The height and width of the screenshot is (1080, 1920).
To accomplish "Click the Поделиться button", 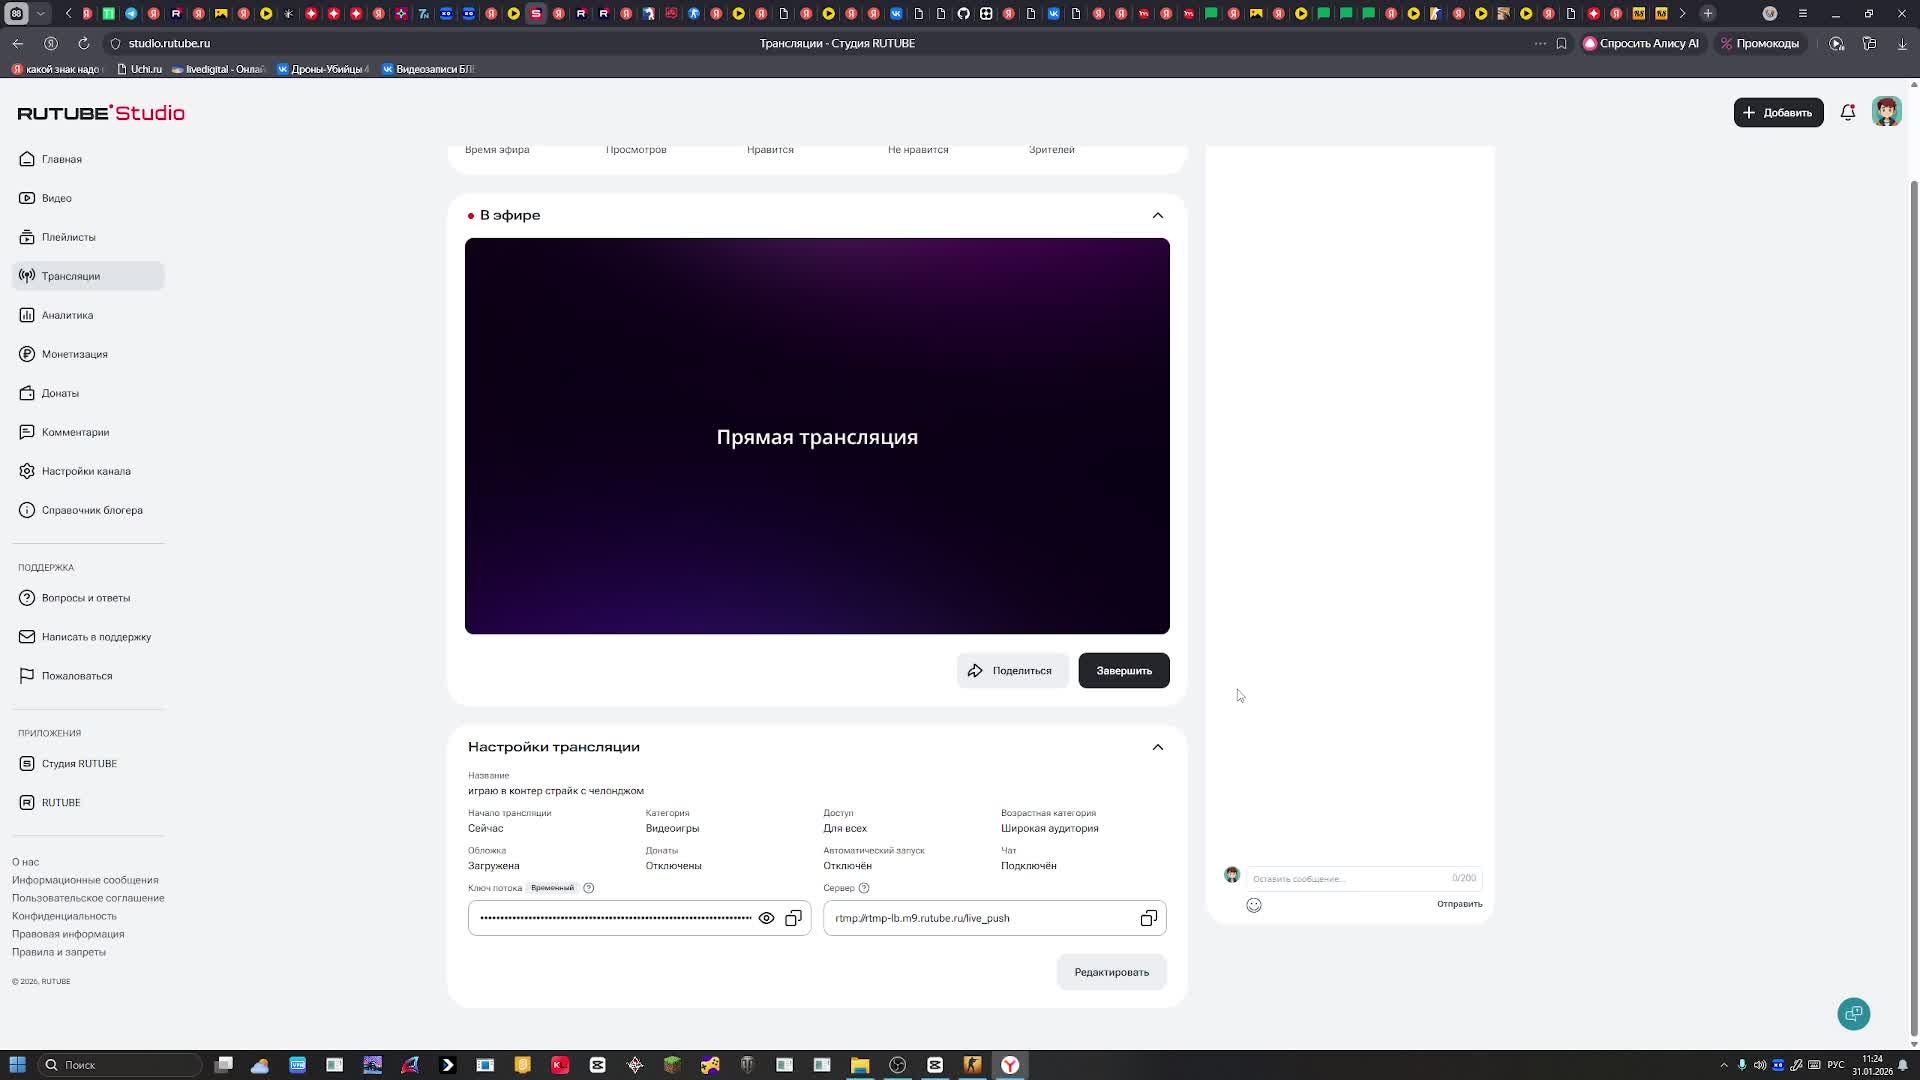I will pos(1011,671).
